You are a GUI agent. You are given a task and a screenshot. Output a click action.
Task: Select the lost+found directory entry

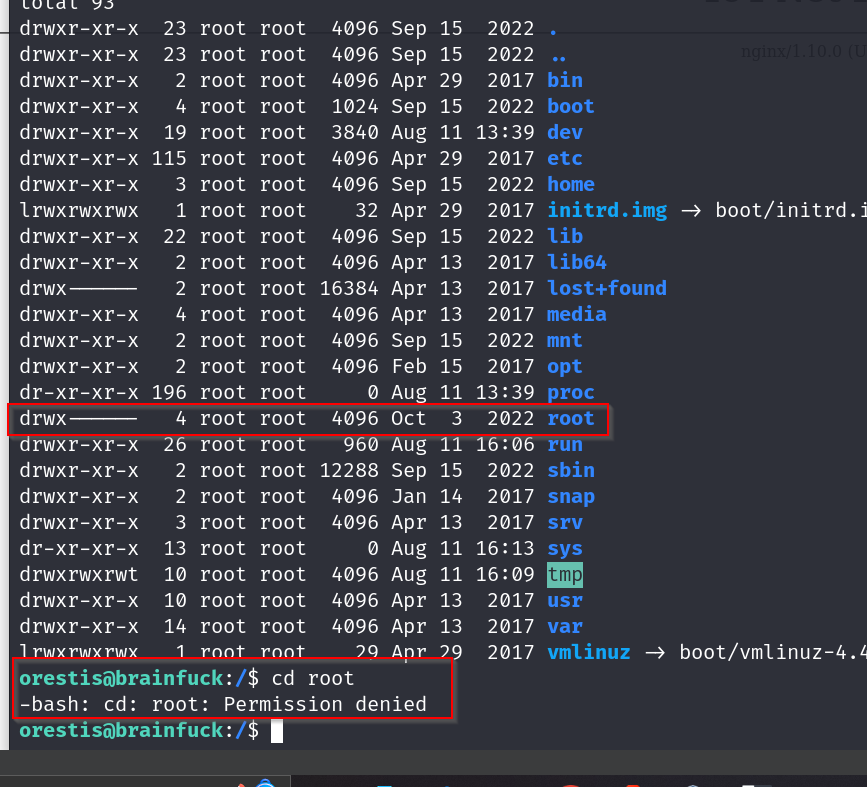pyautogui.click(x=607, y=288)
